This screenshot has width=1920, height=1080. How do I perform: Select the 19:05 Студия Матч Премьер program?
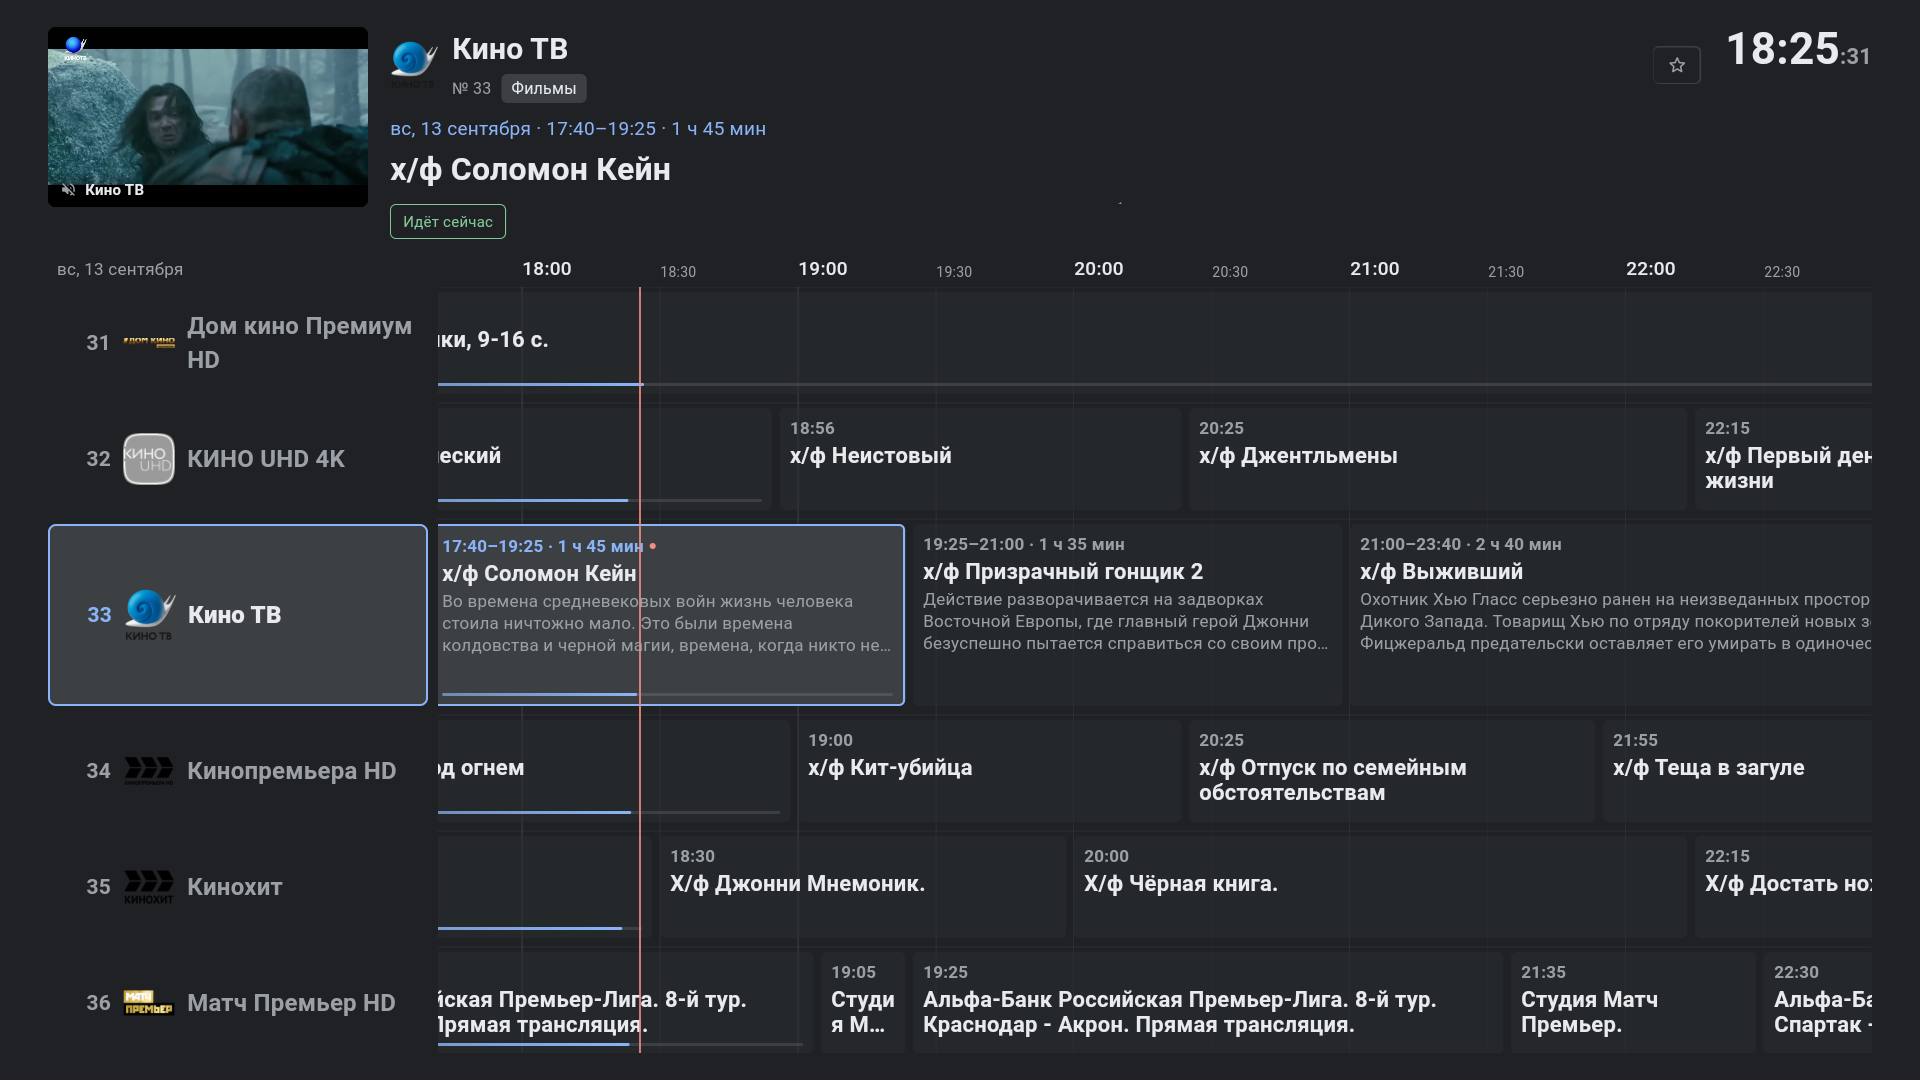(x=863, y=1003)
